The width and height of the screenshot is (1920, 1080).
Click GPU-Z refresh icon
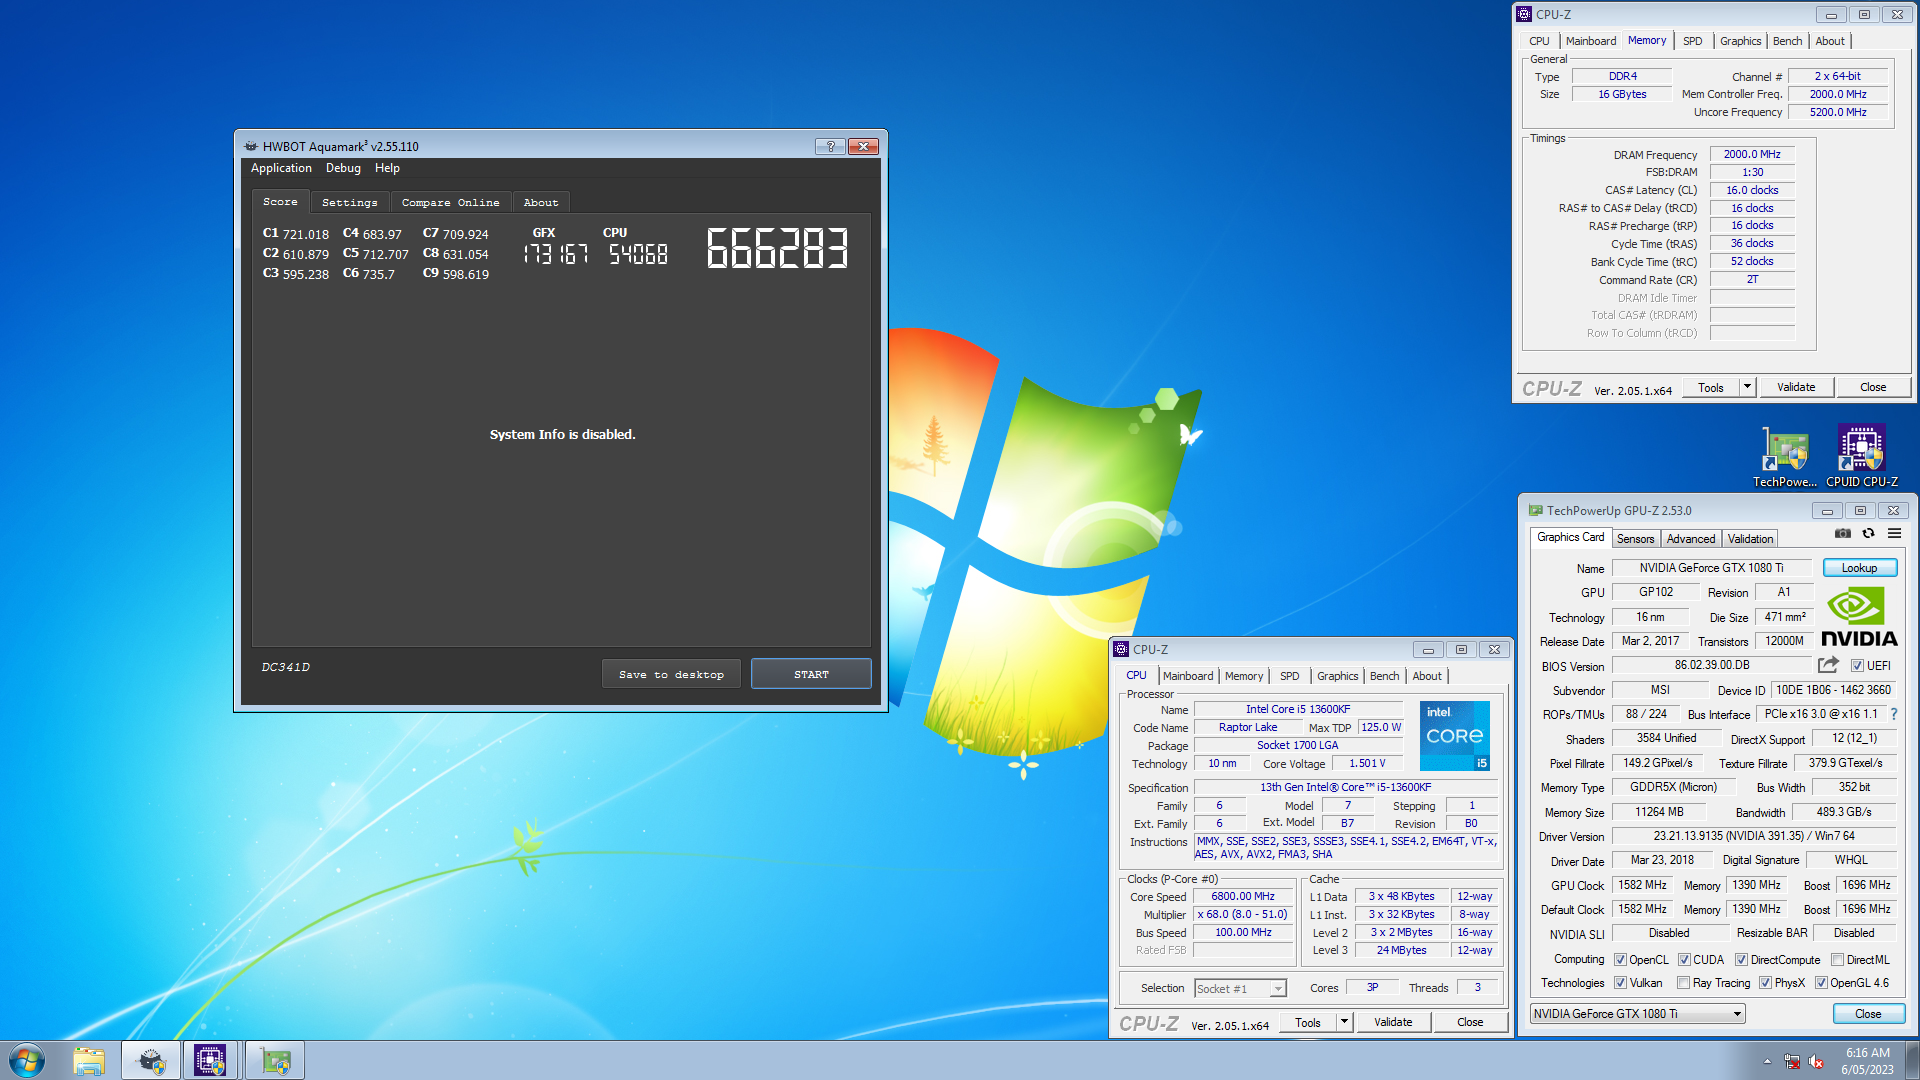tap(1868, 534)
